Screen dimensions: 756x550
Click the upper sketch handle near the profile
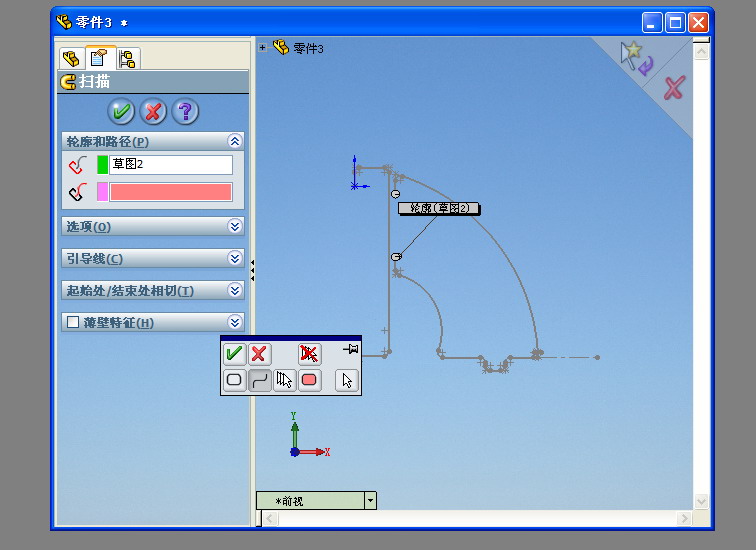[x=395, y=194]
